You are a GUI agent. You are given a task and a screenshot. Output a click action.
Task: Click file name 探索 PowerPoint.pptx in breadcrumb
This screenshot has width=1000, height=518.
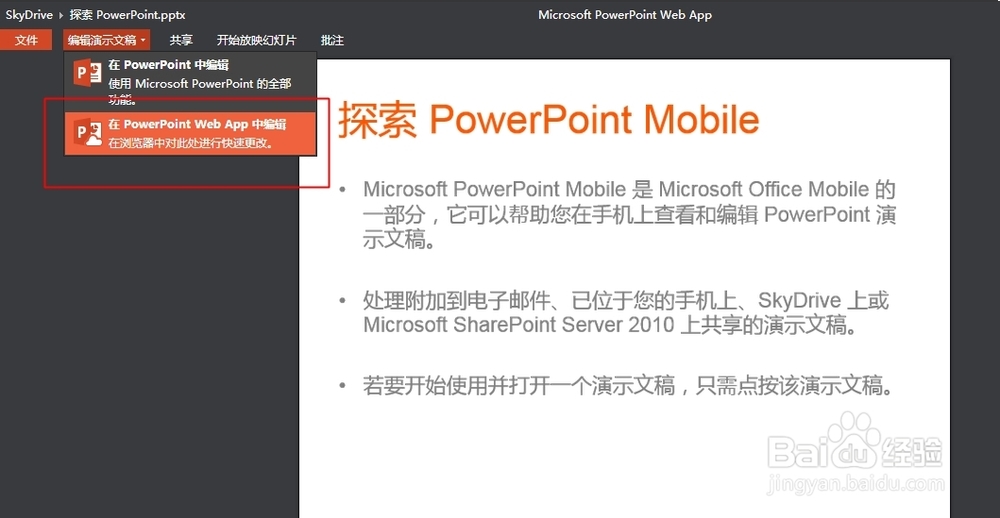click(127, 14)
